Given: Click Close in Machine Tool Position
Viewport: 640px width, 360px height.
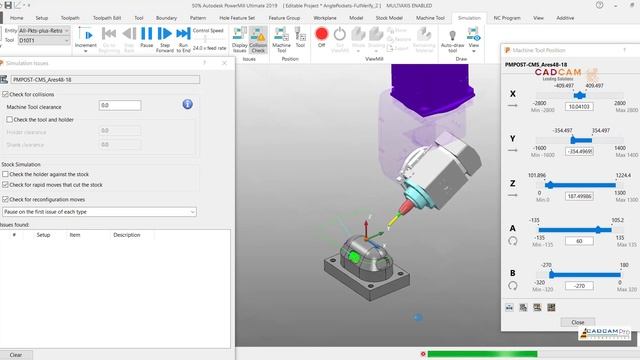Looking at the screenshot, I should pyautogui.click(x=578, y=322).
